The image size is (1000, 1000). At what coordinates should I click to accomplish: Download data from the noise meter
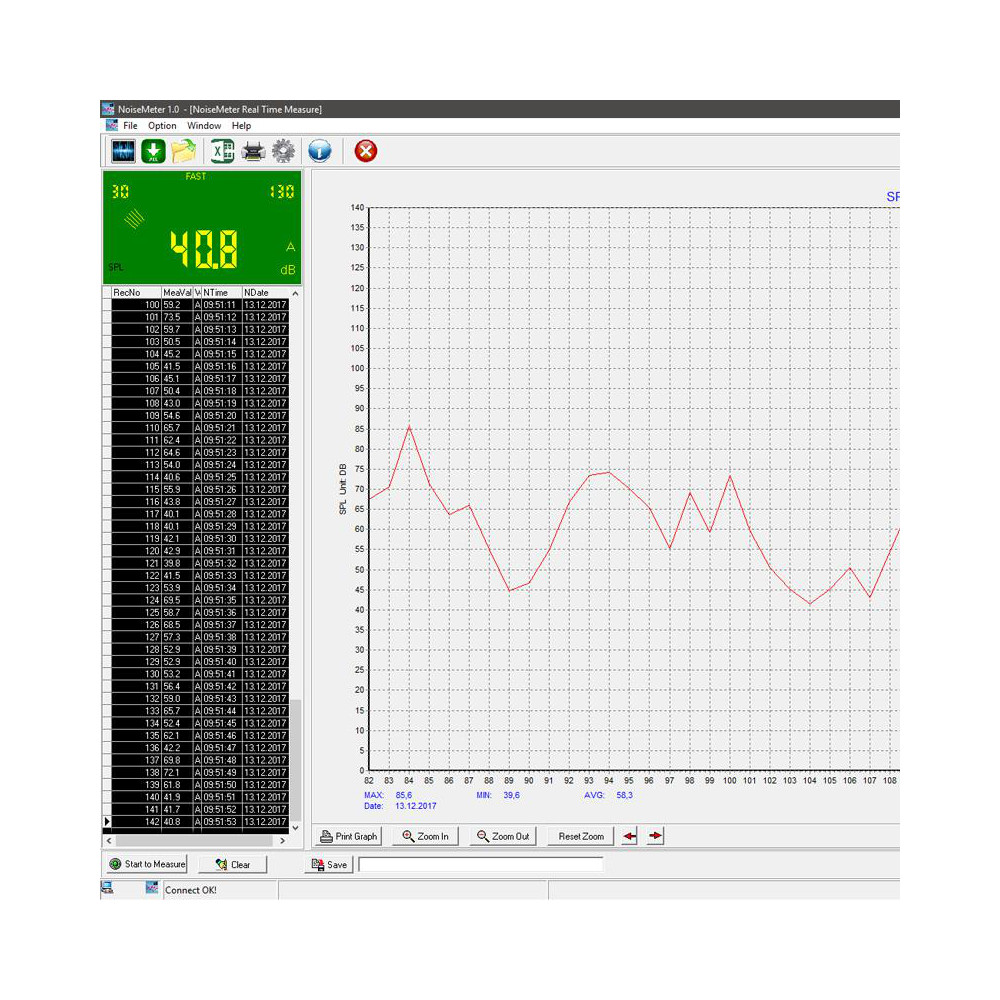tap(153, 150)
